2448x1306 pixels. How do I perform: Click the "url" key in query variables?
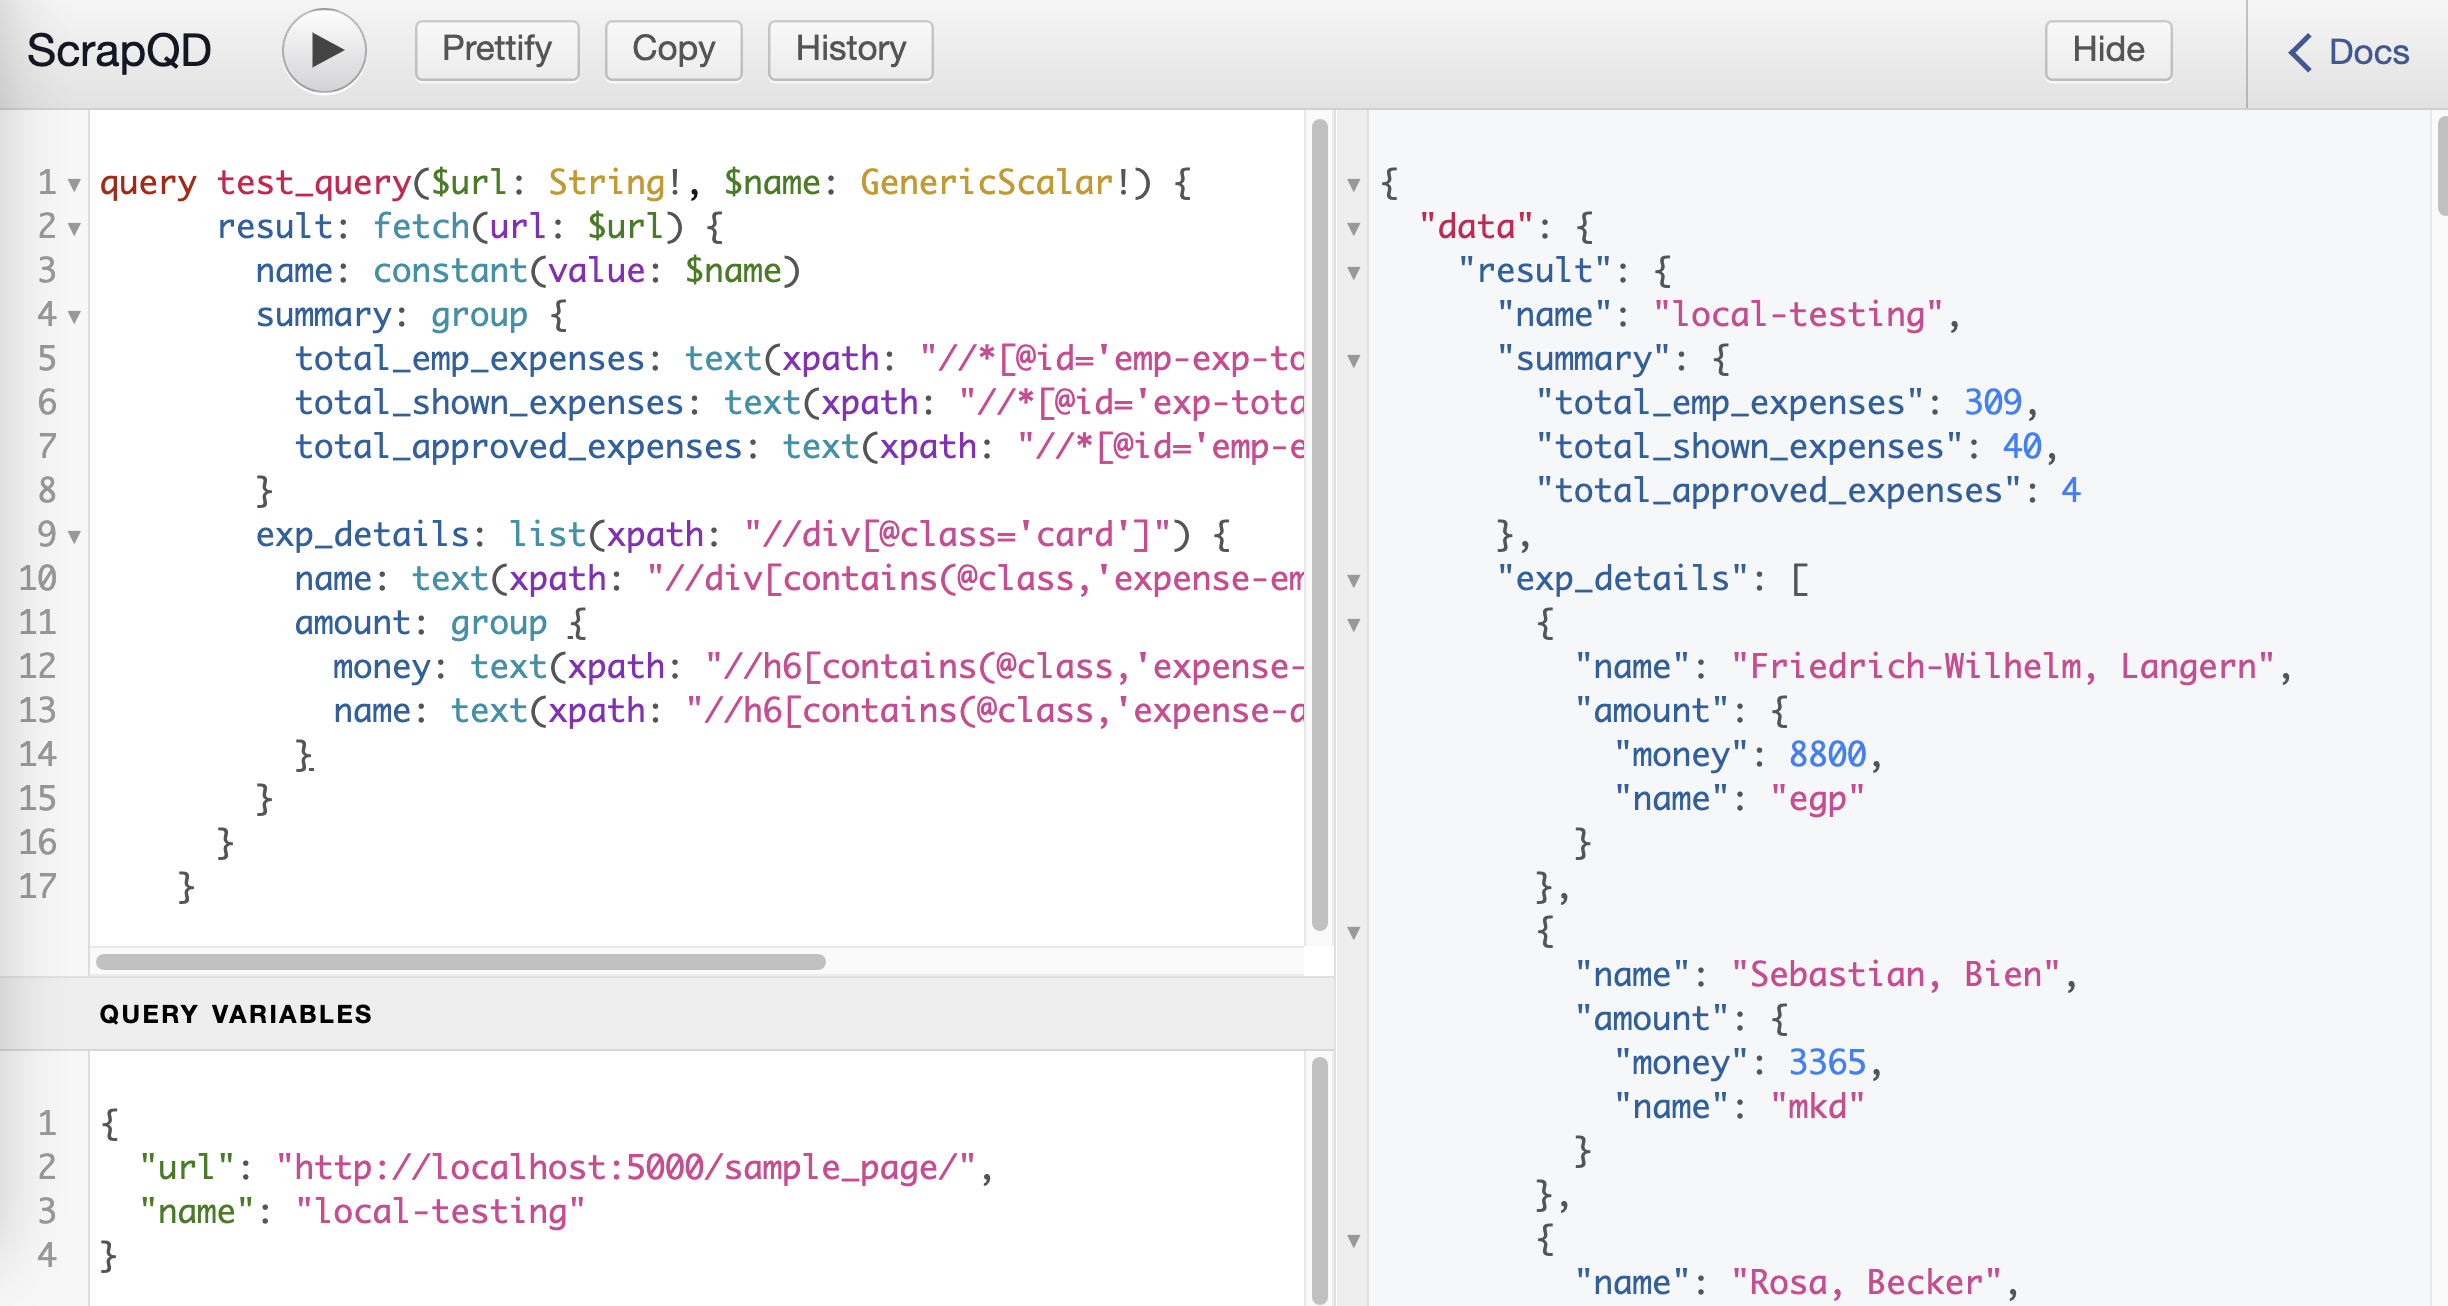(x=187, y=1168)
